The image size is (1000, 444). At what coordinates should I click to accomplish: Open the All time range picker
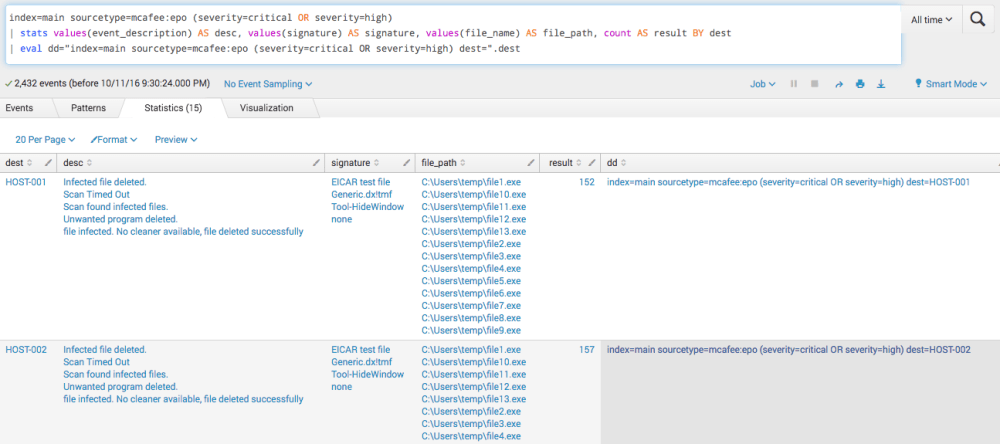tap(932, 19)
